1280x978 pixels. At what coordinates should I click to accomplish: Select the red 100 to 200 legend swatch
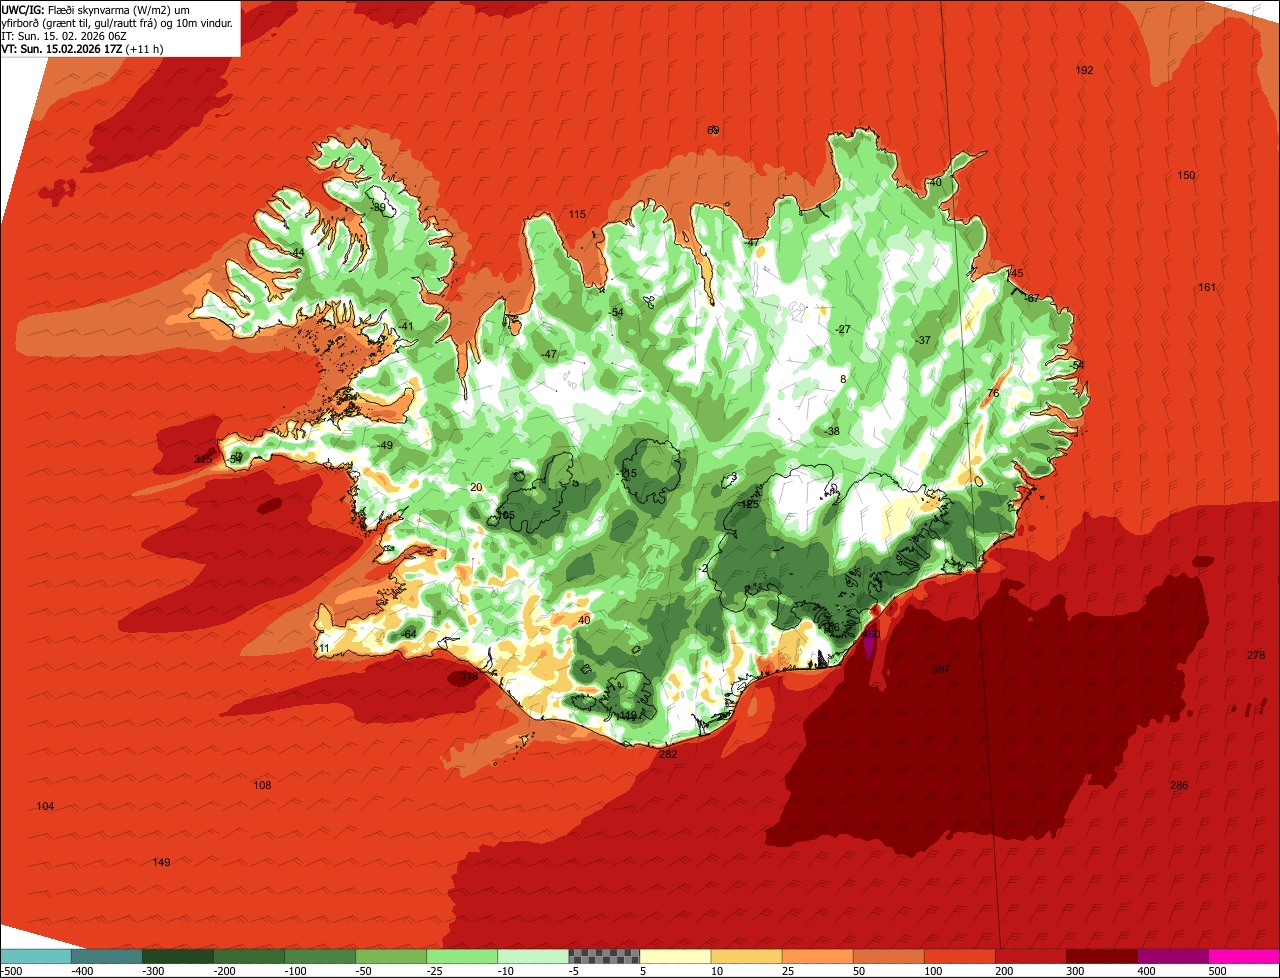coord(960,956)
